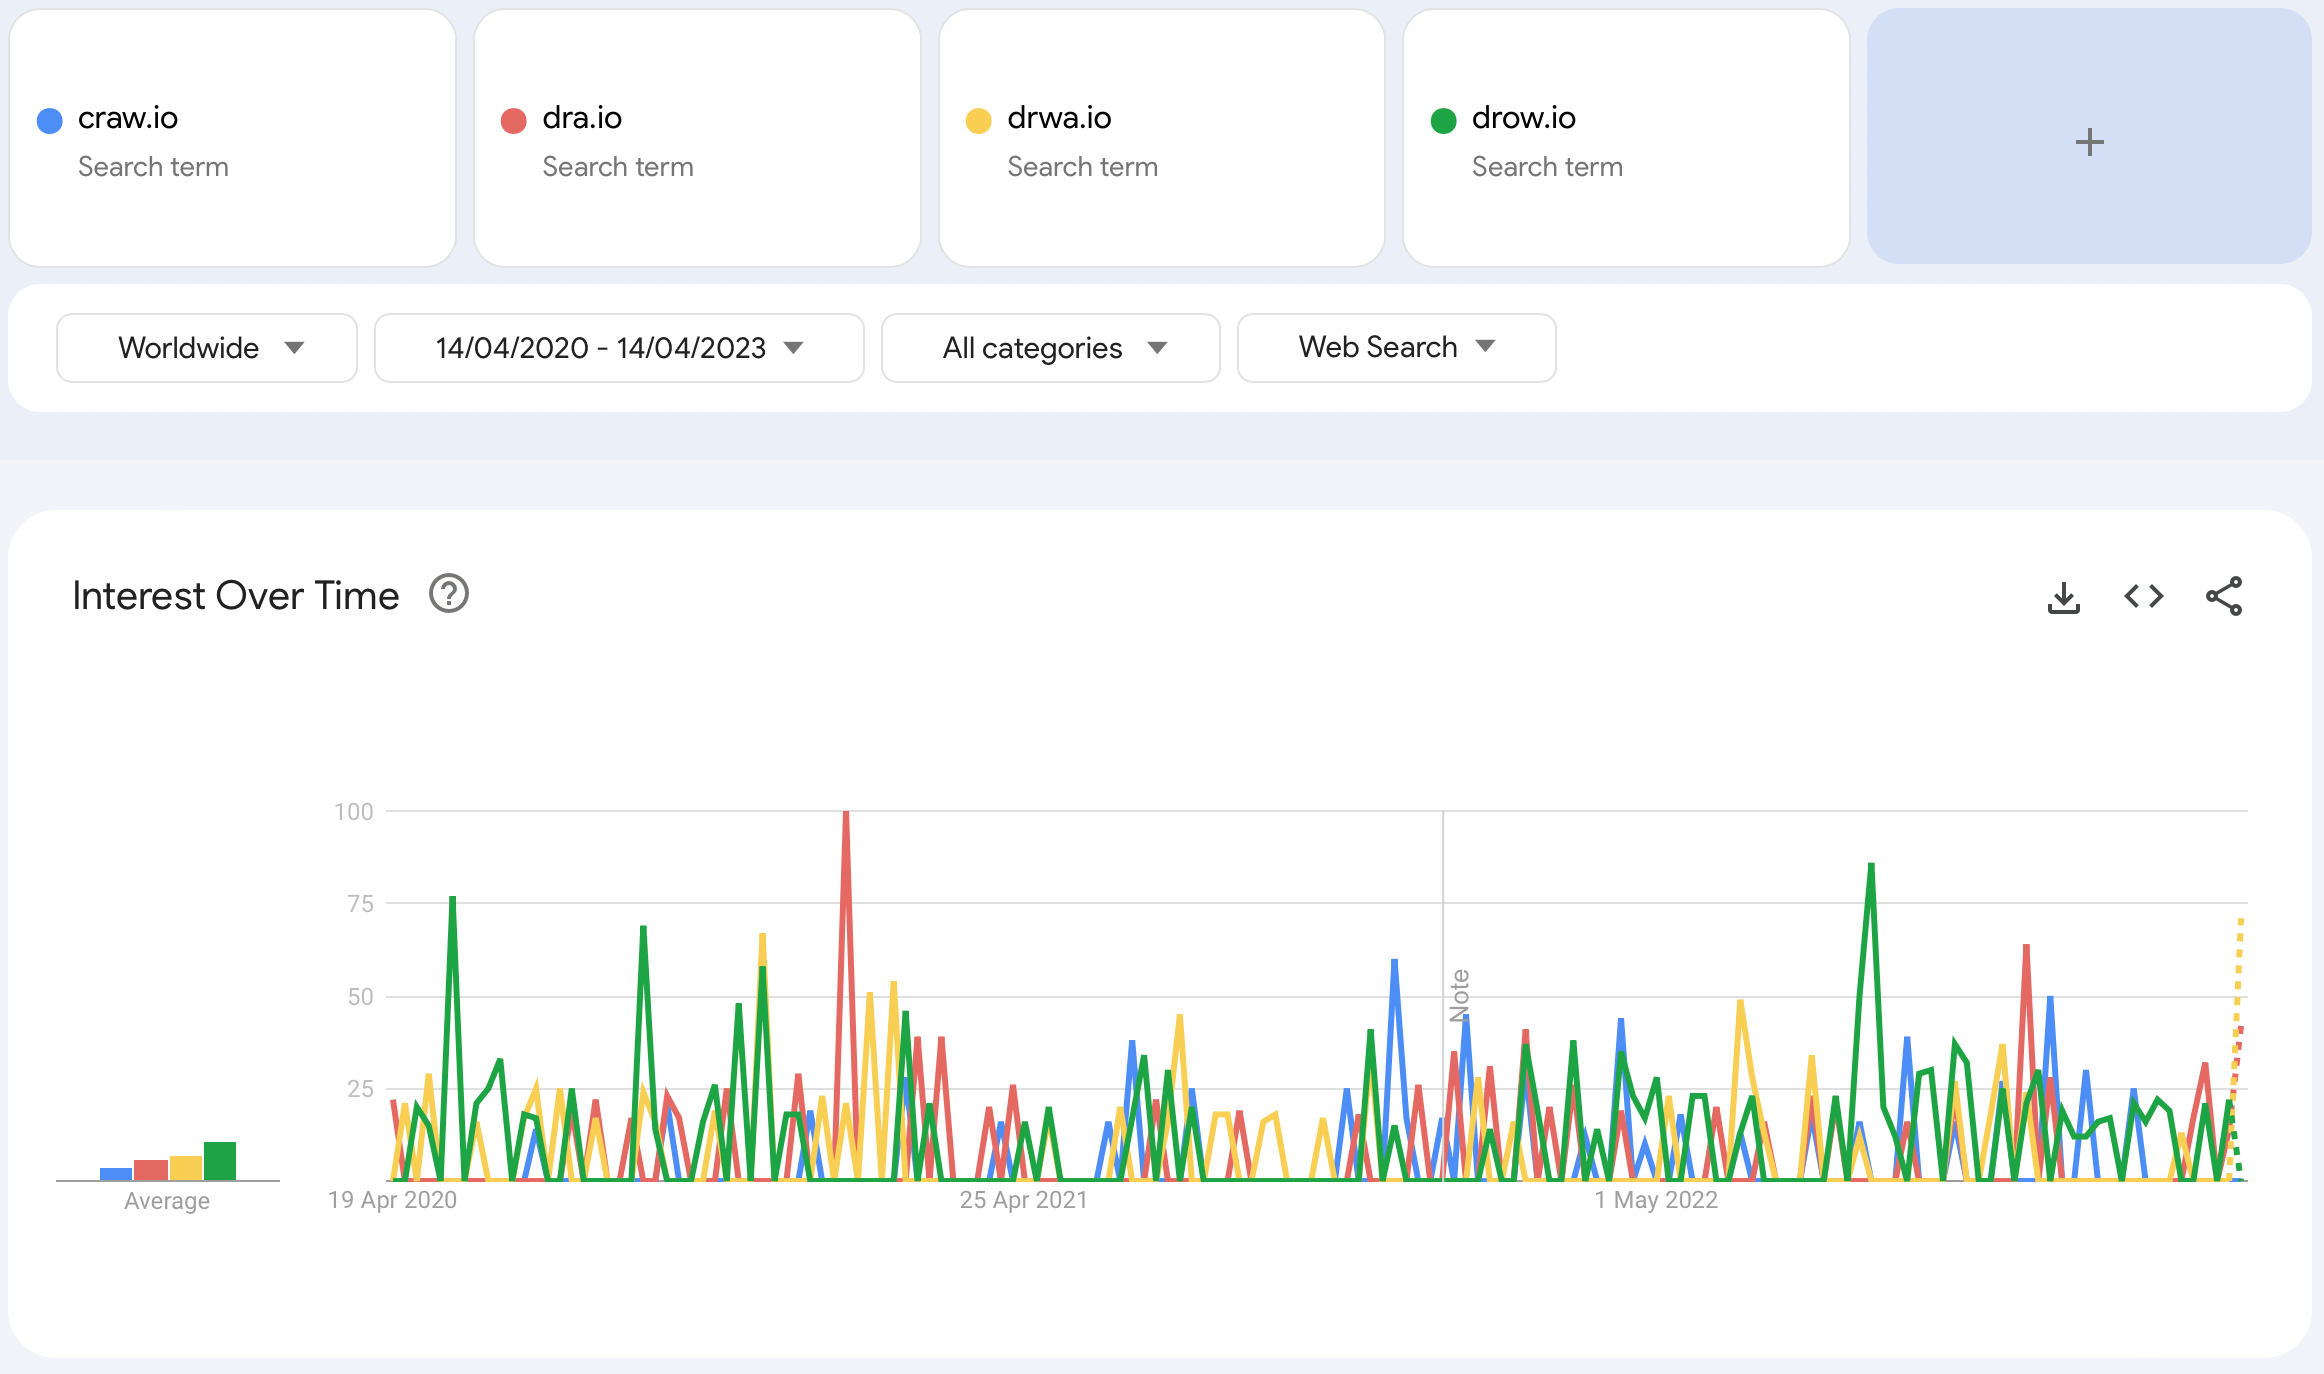The image size is (2324, 1374).
Task: Click the share chart icon
Action: click(2223, 597)
